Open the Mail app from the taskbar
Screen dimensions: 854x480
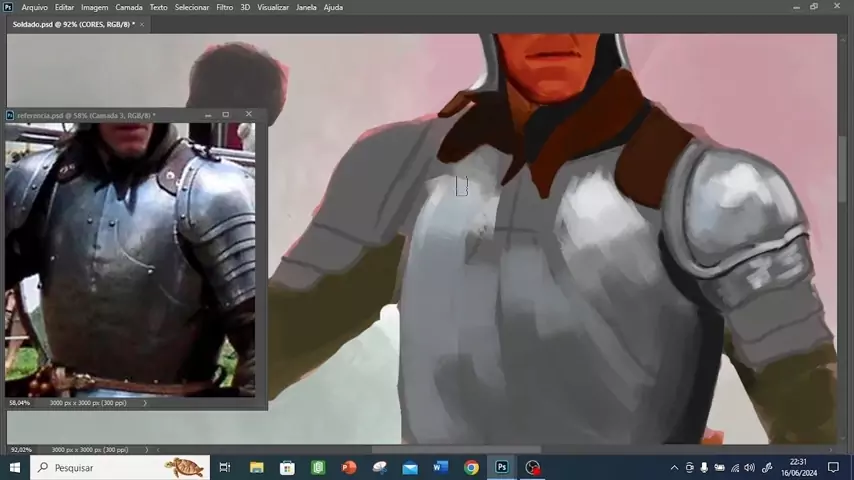click(x=410, y=467)
